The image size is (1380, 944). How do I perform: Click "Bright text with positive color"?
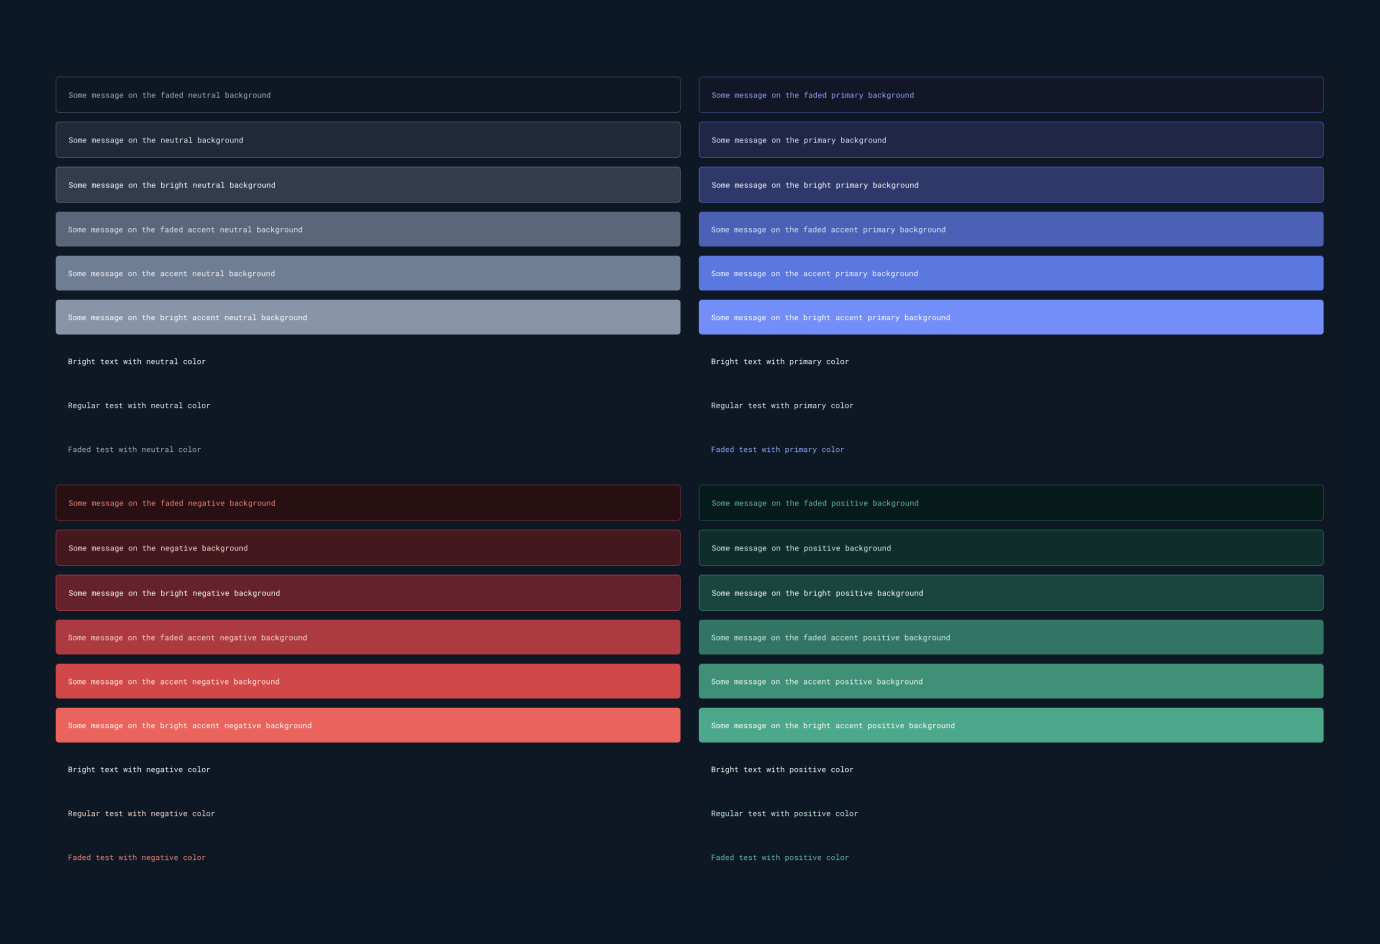782,770
